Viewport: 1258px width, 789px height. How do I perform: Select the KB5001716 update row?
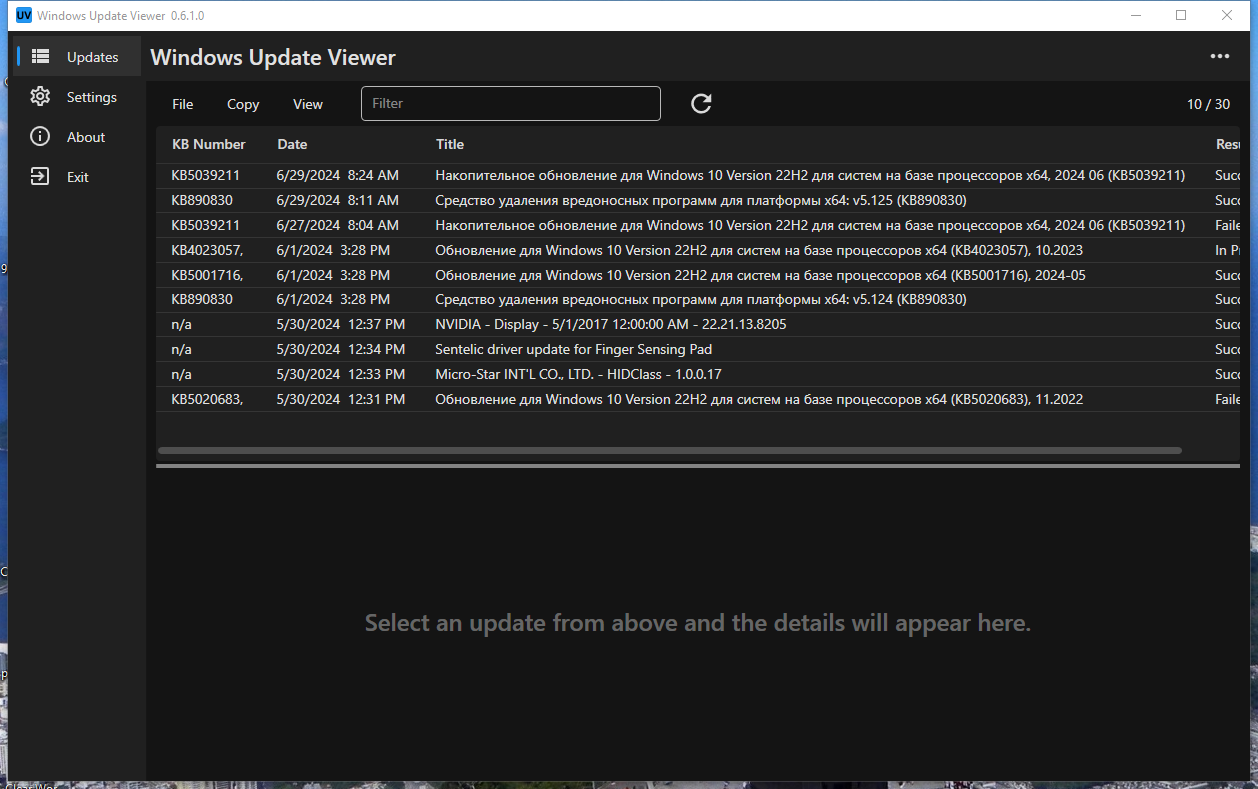698,275
